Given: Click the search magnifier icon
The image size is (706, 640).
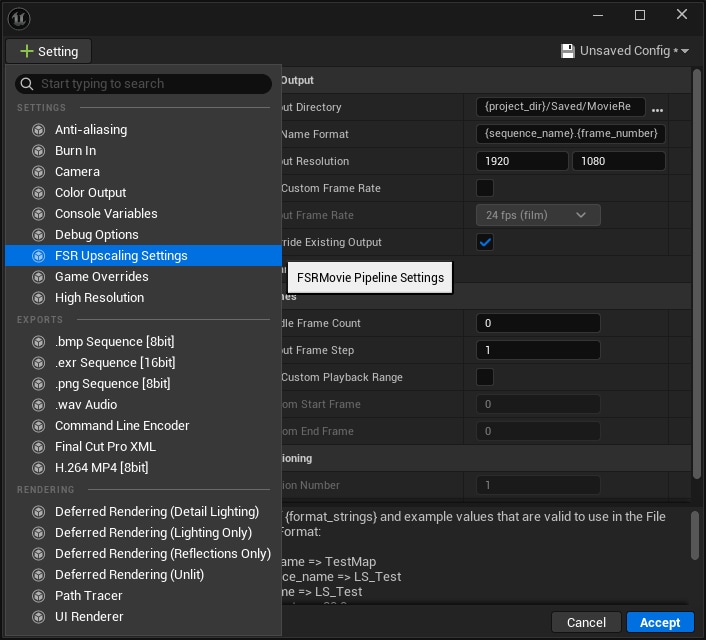Looking at the screenshot, I should click(x=28, y=84).
